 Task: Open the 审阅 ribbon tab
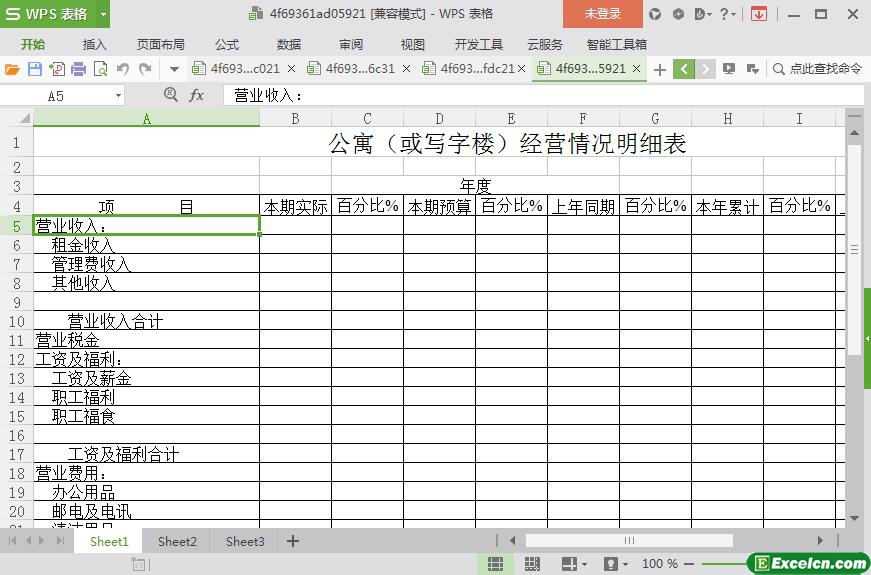(351, 44)
